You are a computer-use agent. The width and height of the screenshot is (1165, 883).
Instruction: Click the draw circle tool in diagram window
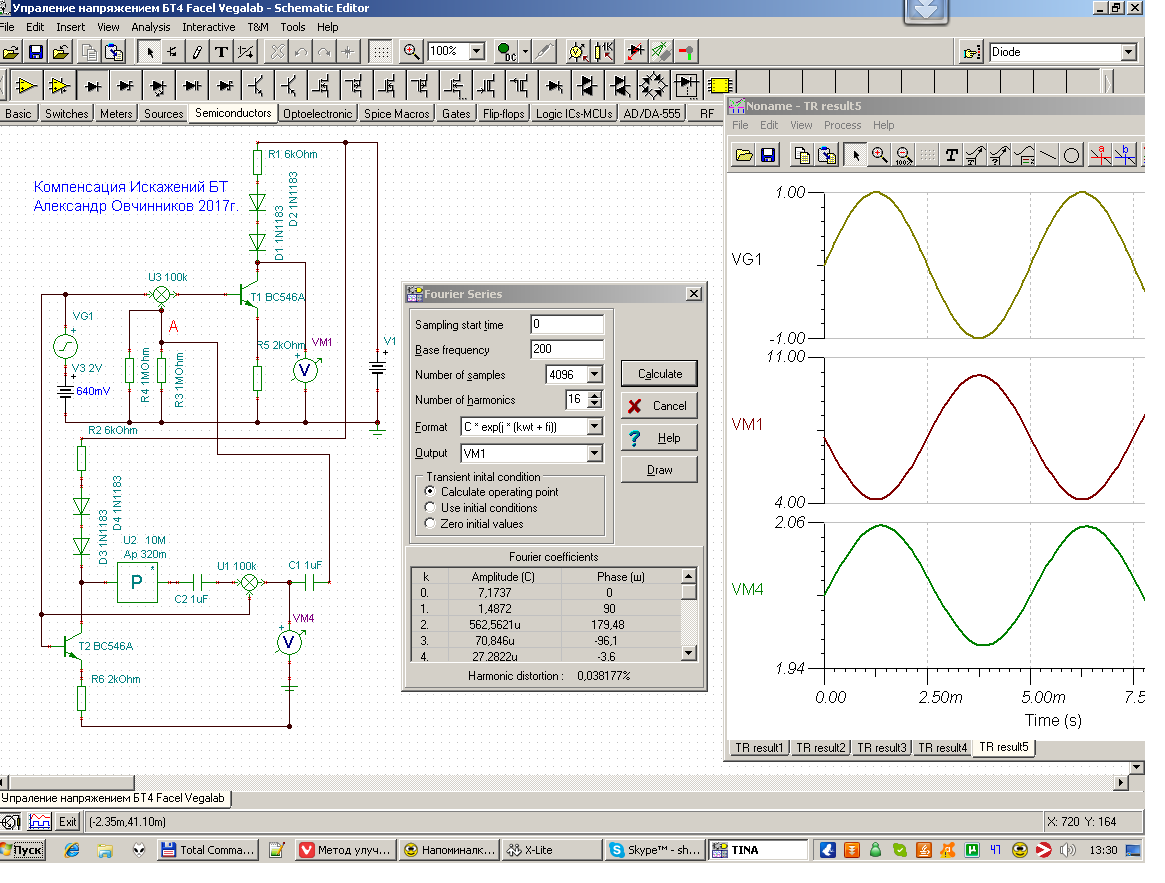[1071, 154]
